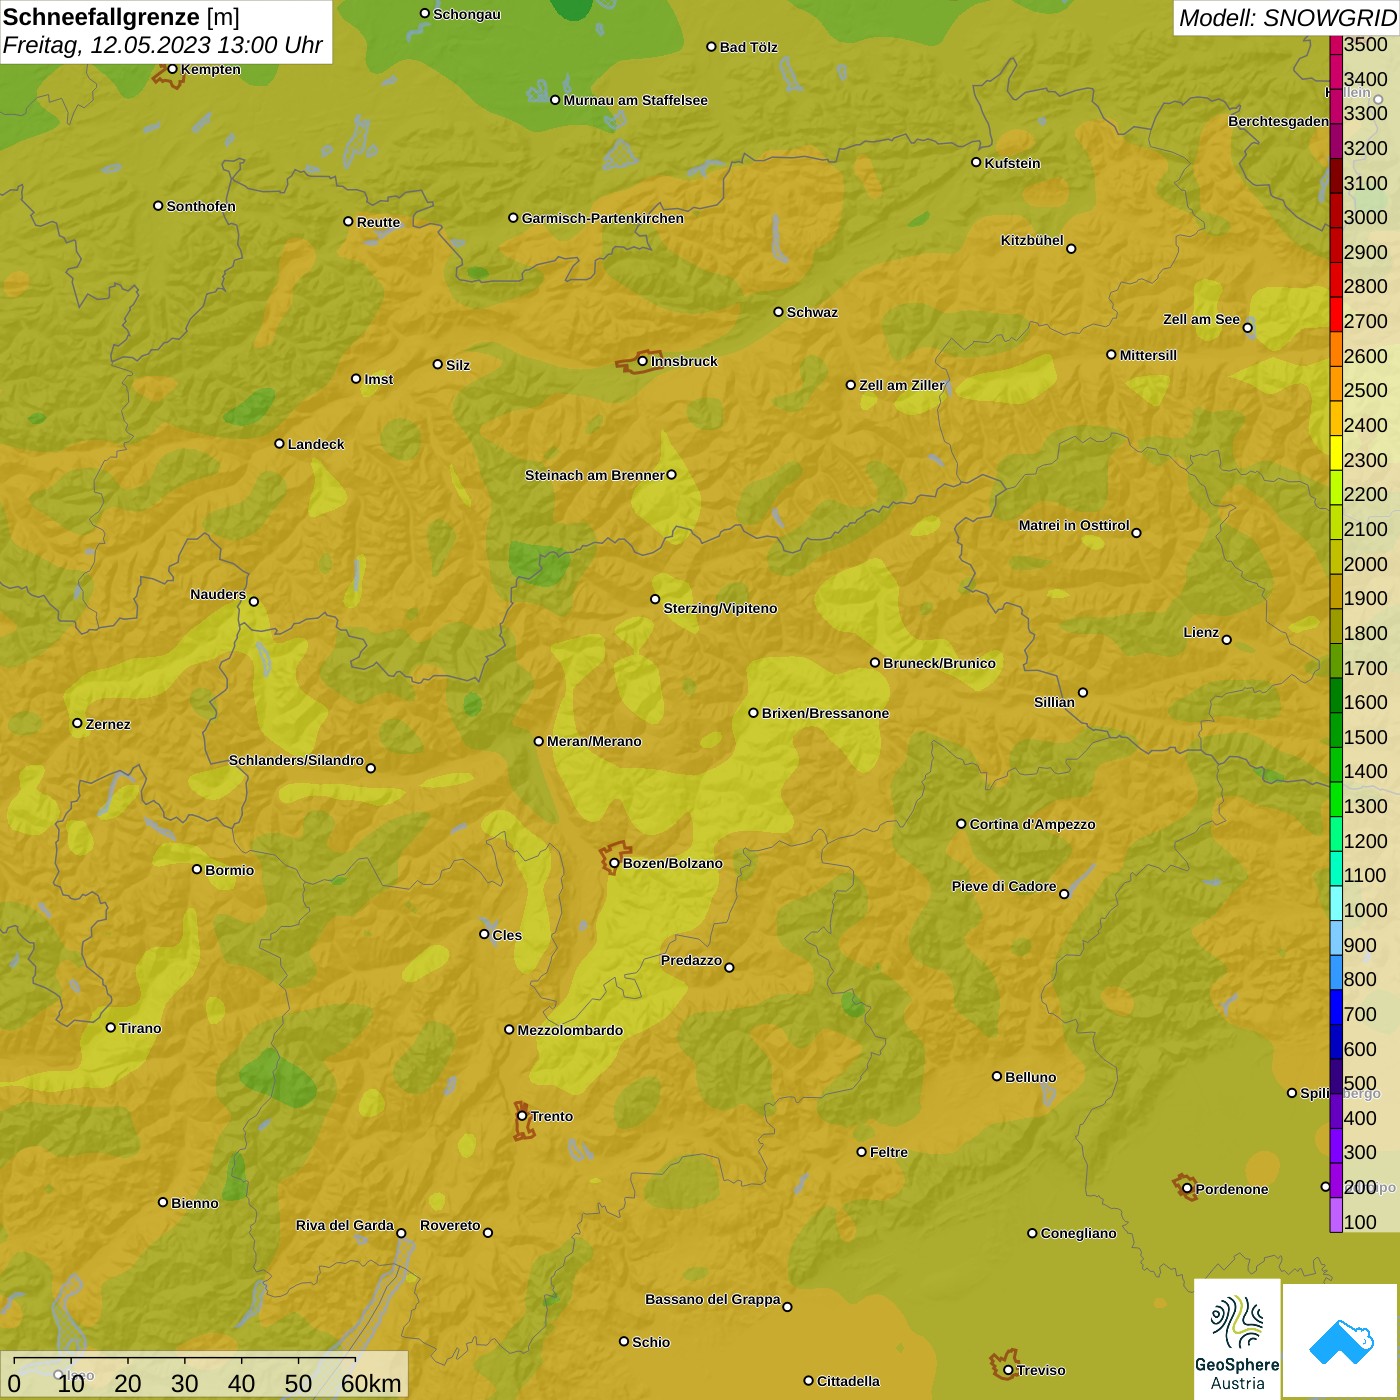The width and height of the screenshot is (1400, 1400).
Task: Click the 'Riva del Garda' label
Action: click(345, 1225)
